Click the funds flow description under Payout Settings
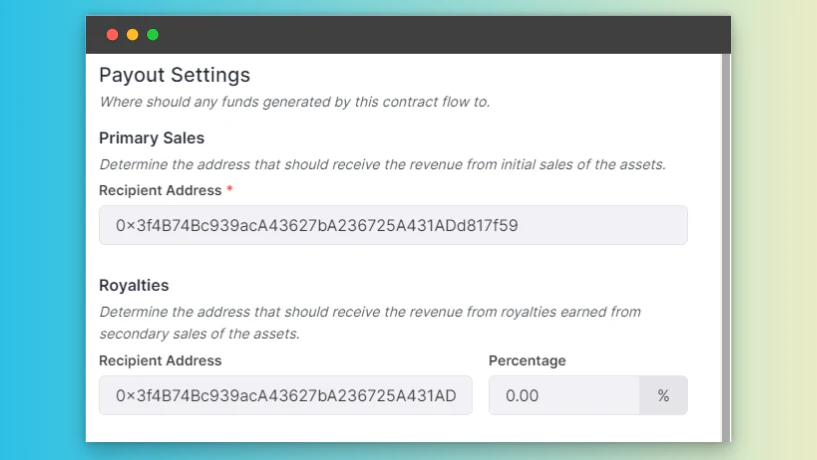817x460 pixels. click(x=295, y=102)
